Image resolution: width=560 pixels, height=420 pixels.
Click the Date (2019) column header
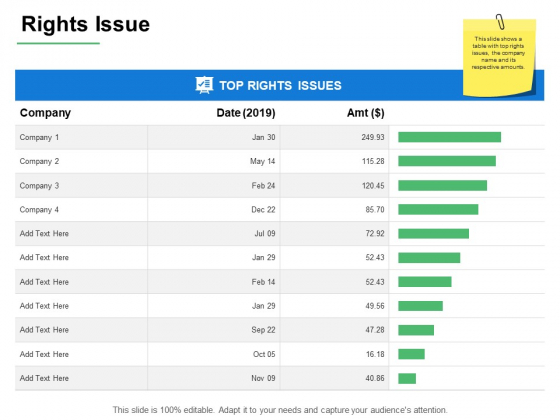pos(246,113)
